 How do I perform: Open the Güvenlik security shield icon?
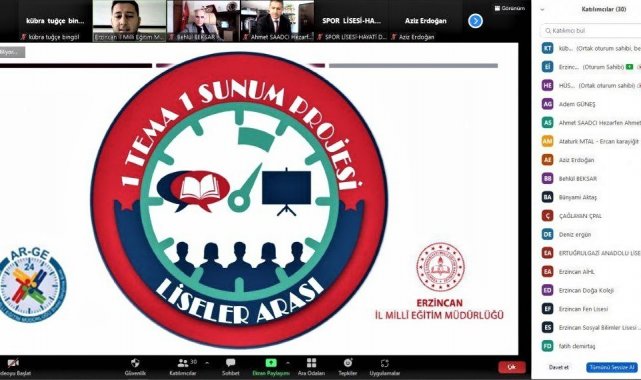(x=135, y=362)
